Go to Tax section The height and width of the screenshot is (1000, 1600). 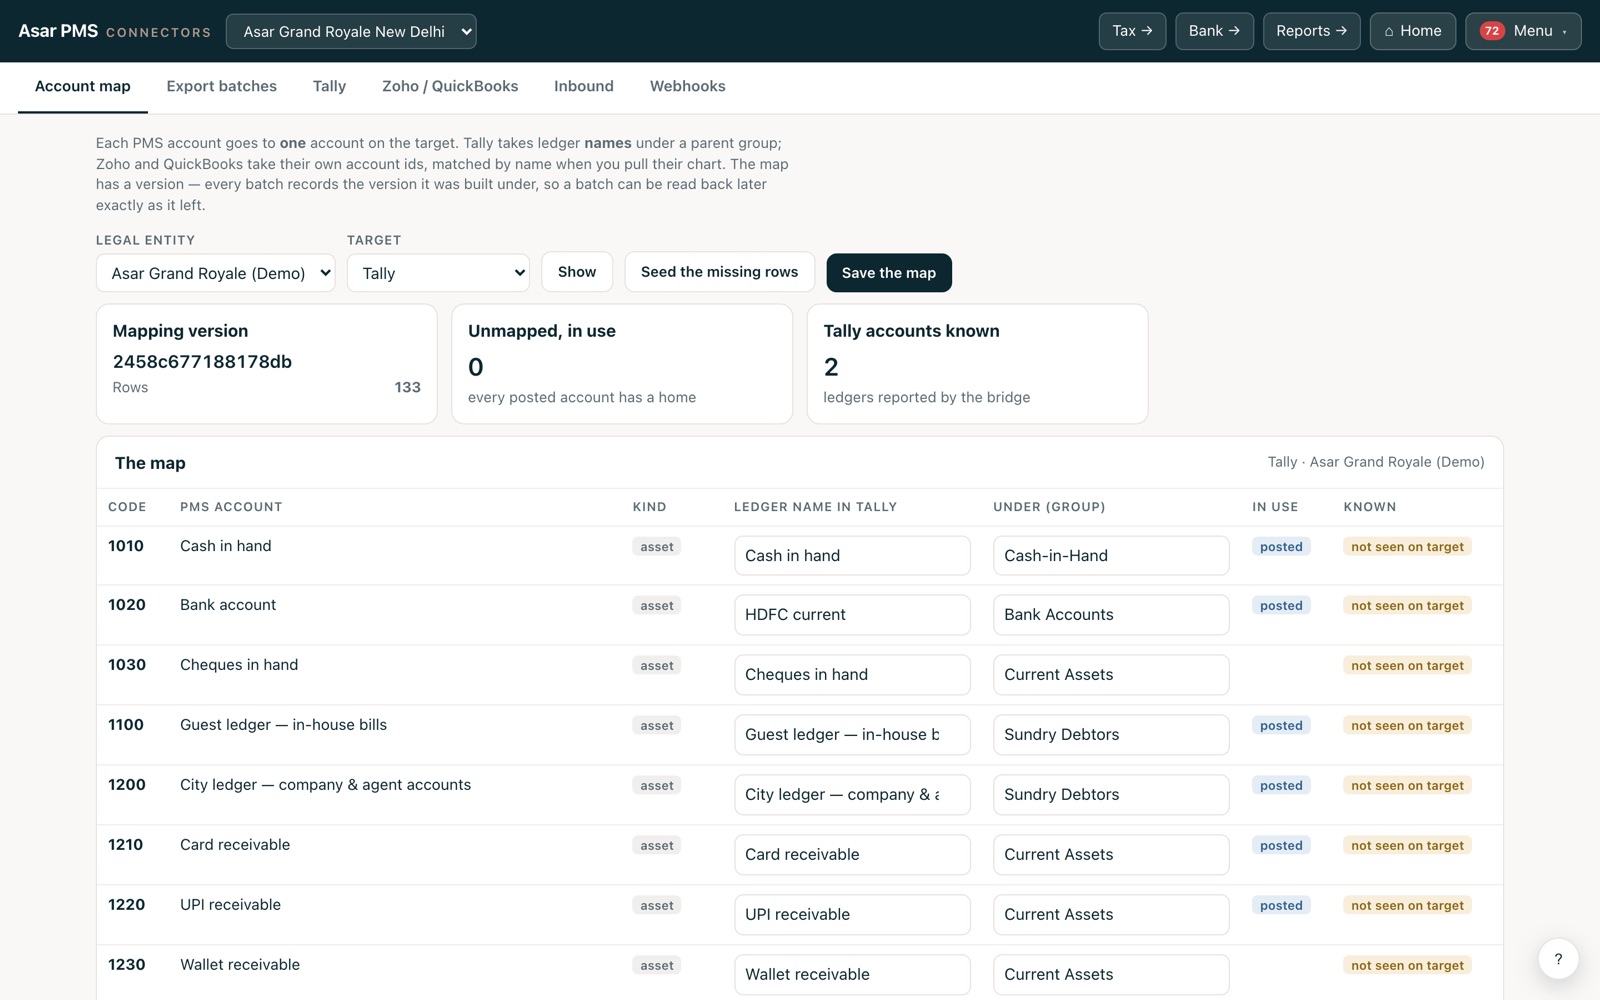pyautogui.click(x=1132, y=31)
